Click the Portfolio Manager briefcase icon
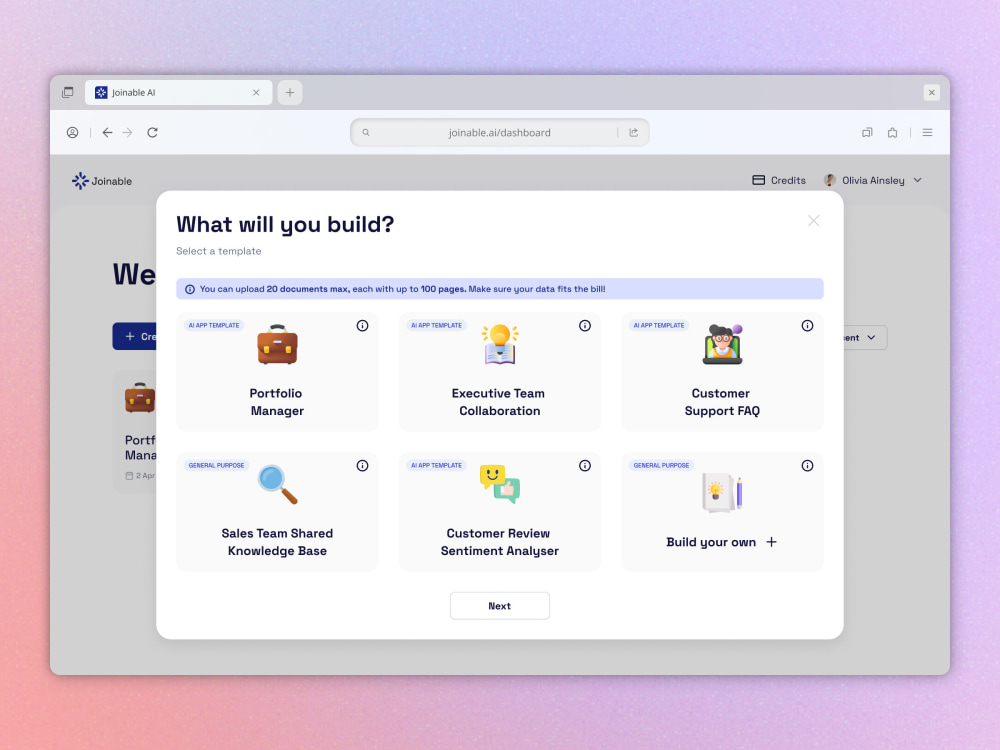Viewport: 1000px width, 750px height. tap(277, 344)
